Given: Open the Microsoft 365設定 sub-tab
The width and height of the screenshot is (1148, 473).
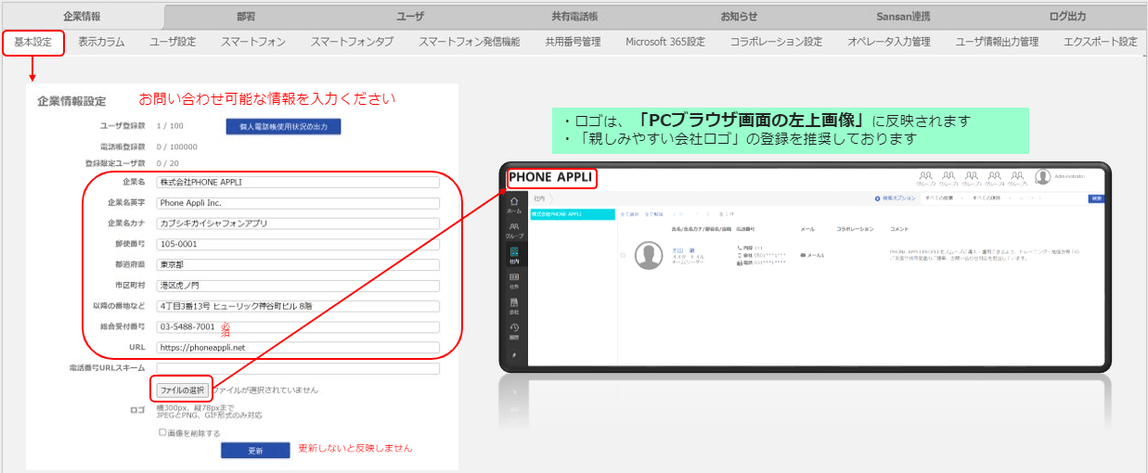Looking at the screenshot, I should (665, 42).
